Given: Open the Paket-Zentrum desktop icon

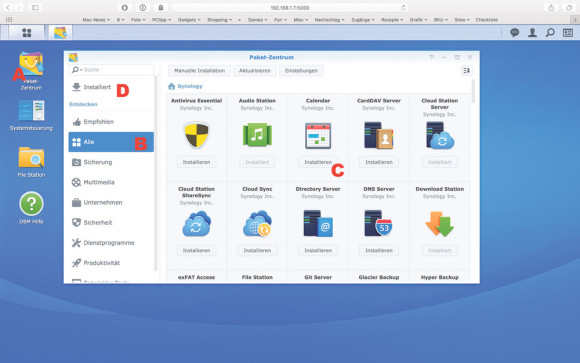Looking at the screenshot, I should pyautogui.click(x=31, y=71).
